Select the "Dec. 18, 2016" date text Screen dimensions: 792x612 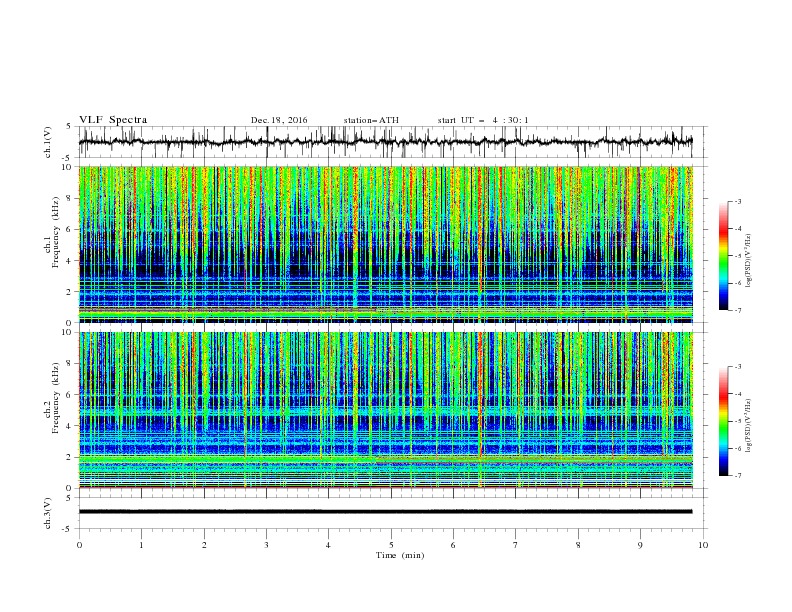(279, 120)
